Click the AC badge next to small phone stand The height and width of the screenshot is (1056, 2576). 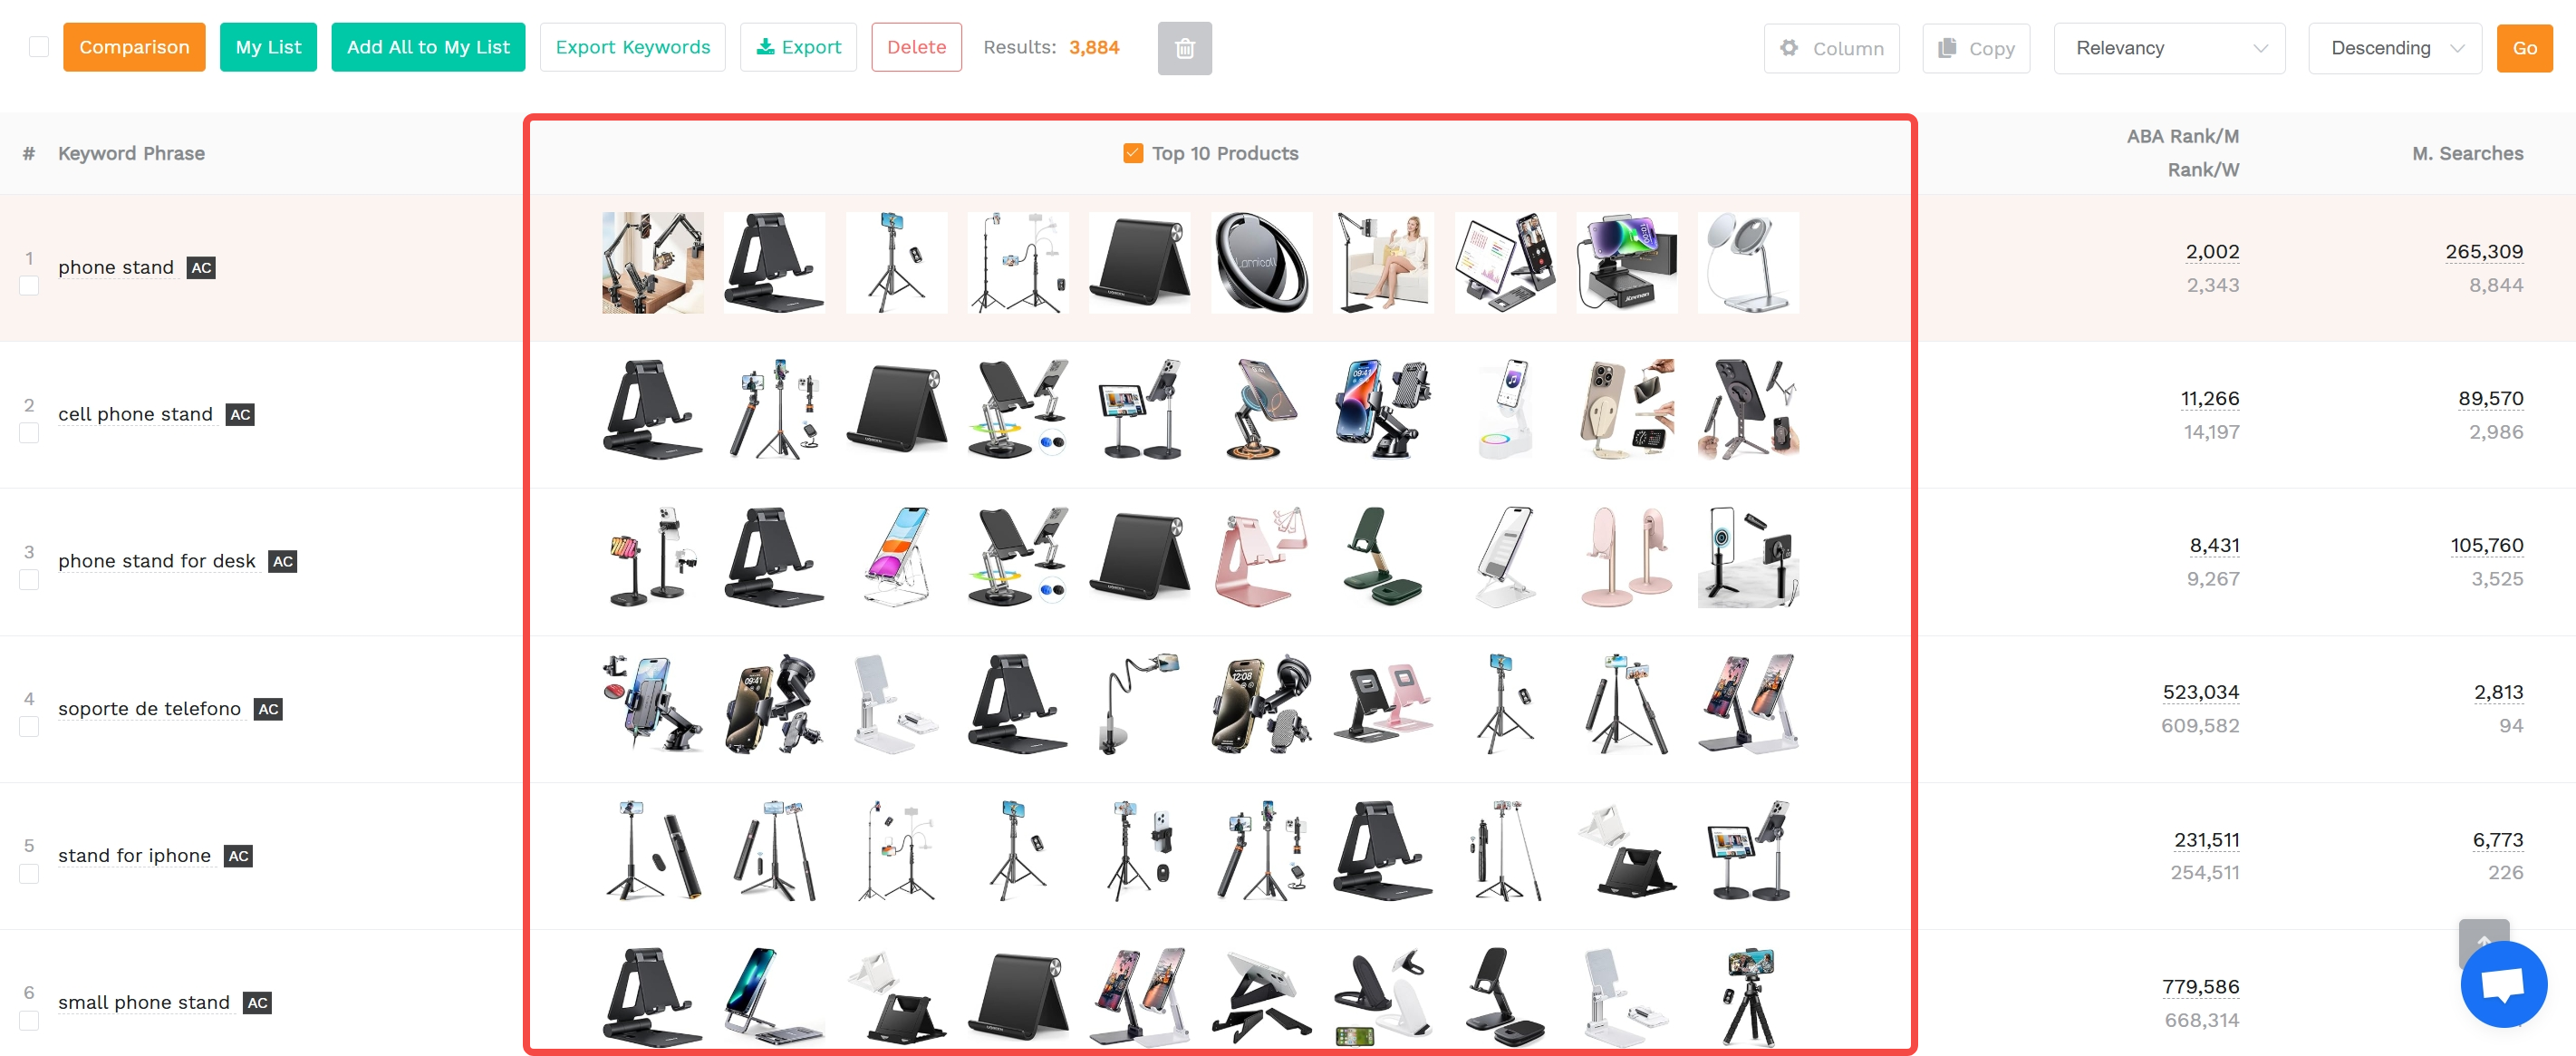coord(257,1003)
